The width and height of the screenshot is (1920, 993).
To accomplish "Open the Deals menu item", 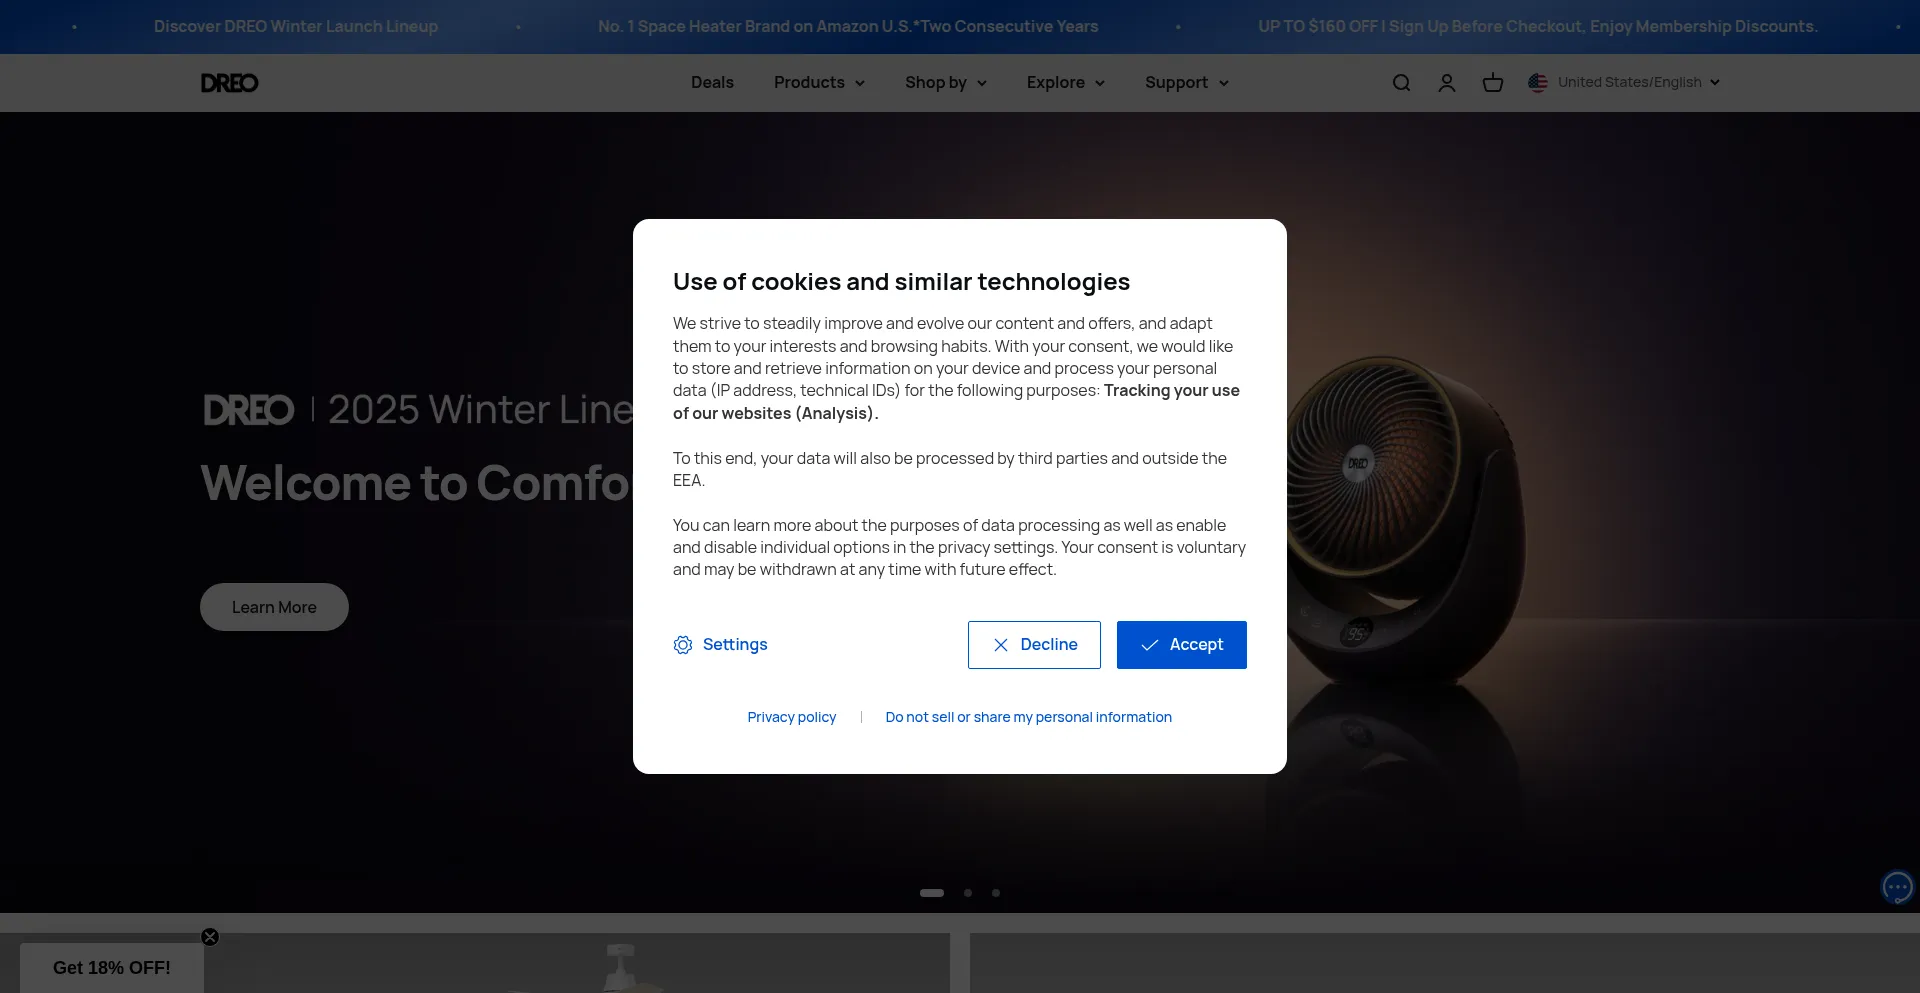I will (712, 83).
